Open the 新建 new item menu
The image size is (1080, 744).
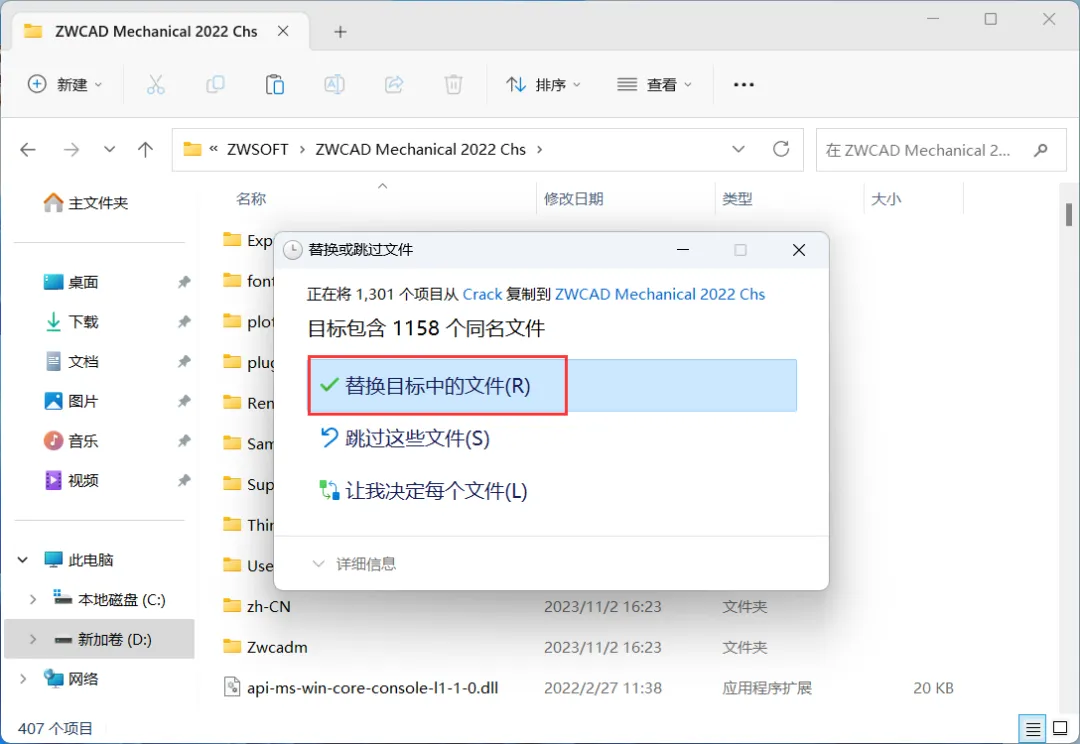tap(65, 85)
